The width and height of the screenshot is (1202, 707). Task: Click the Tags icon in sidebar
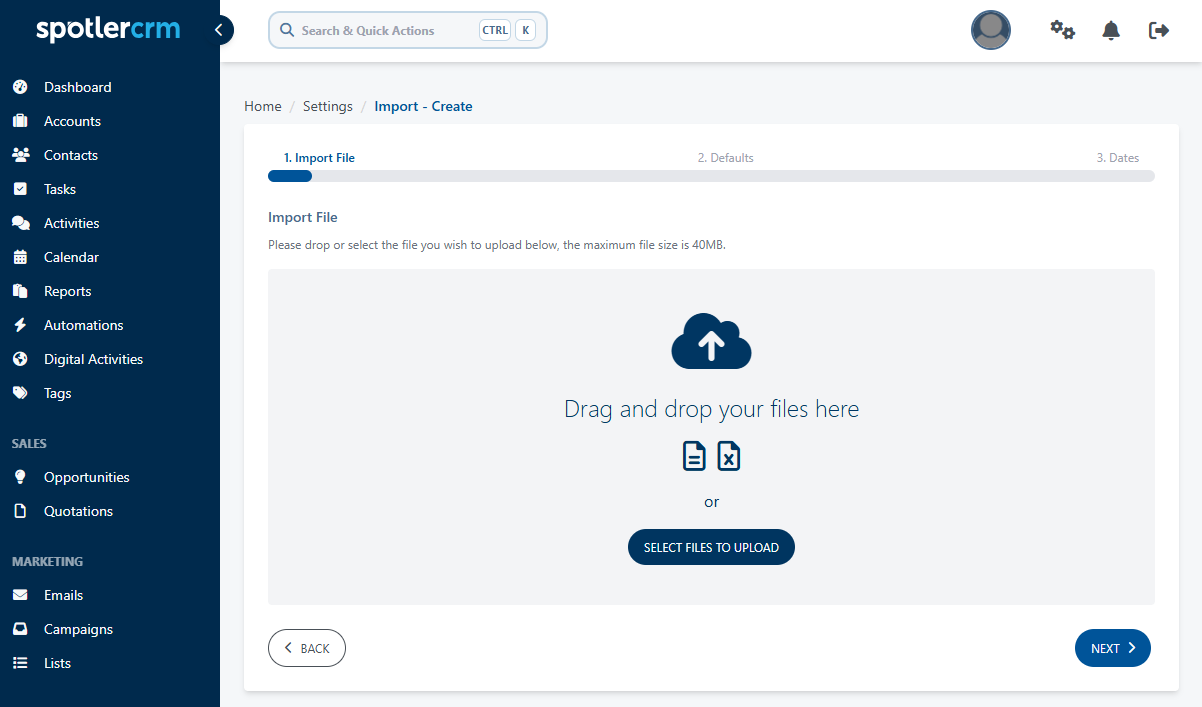click(20, 393)
